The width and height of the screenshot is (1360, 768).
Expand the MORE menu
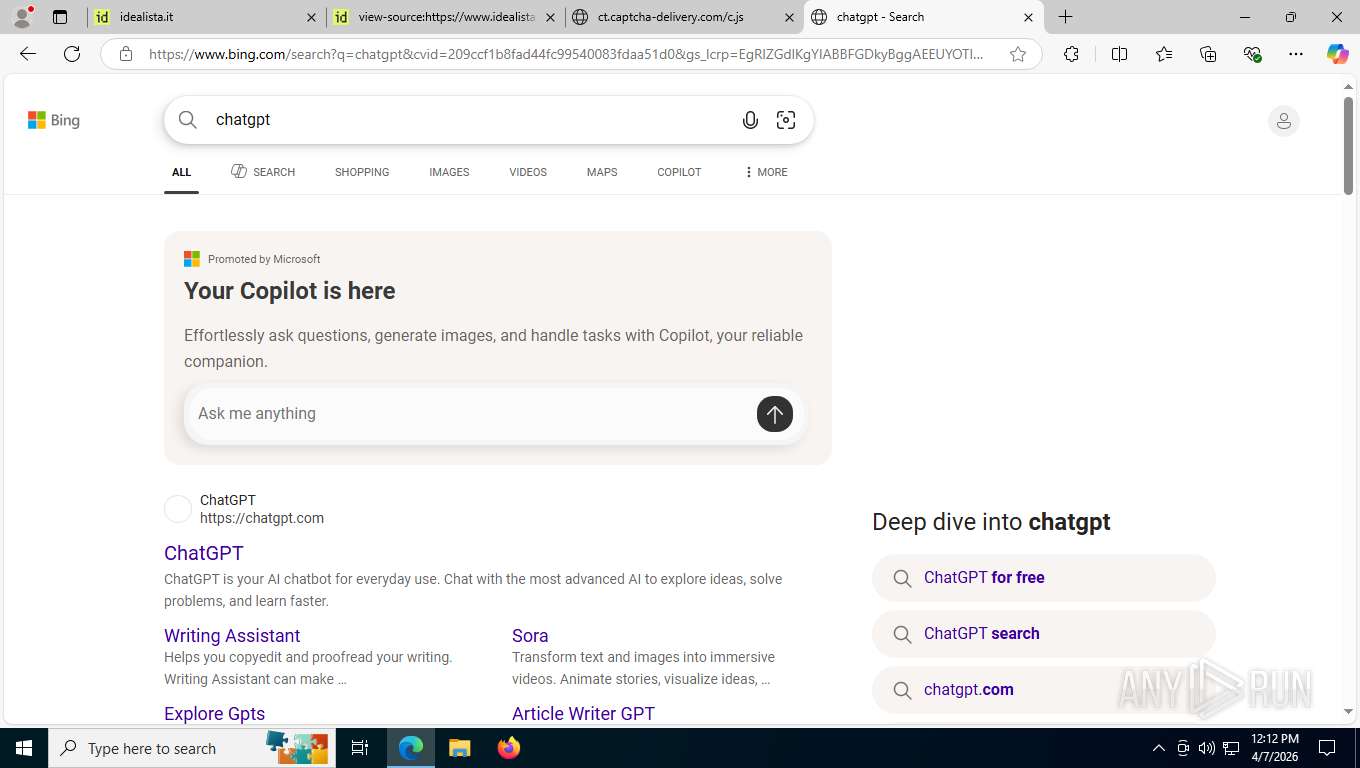tap(766, 172)
